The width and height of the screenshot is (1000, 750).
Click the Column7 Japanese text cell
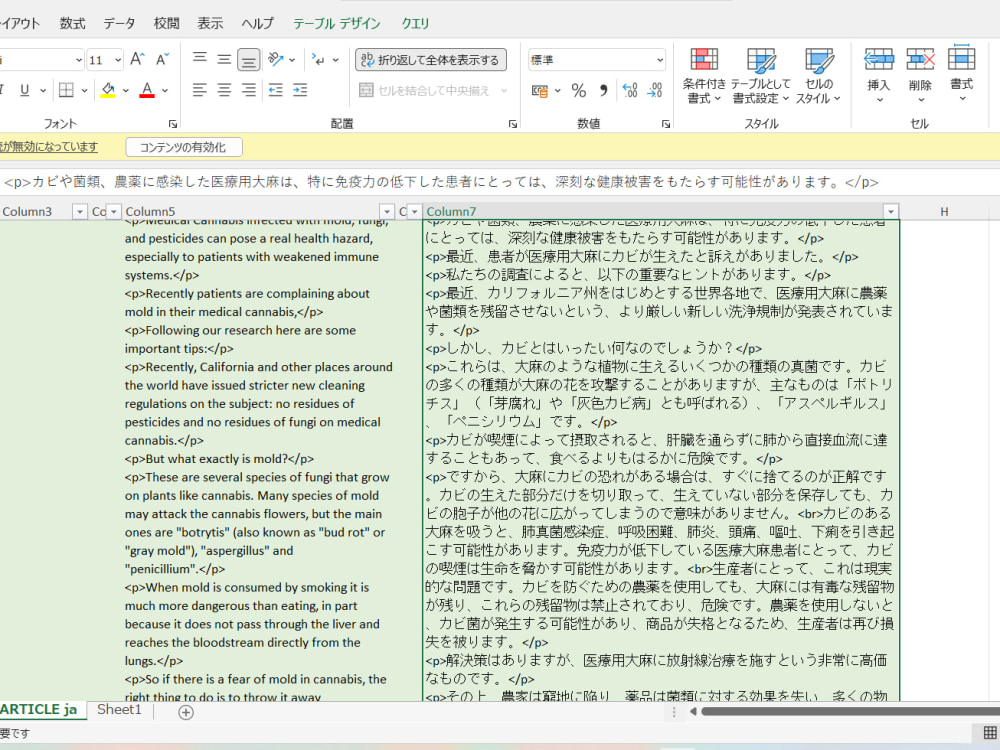661,459
